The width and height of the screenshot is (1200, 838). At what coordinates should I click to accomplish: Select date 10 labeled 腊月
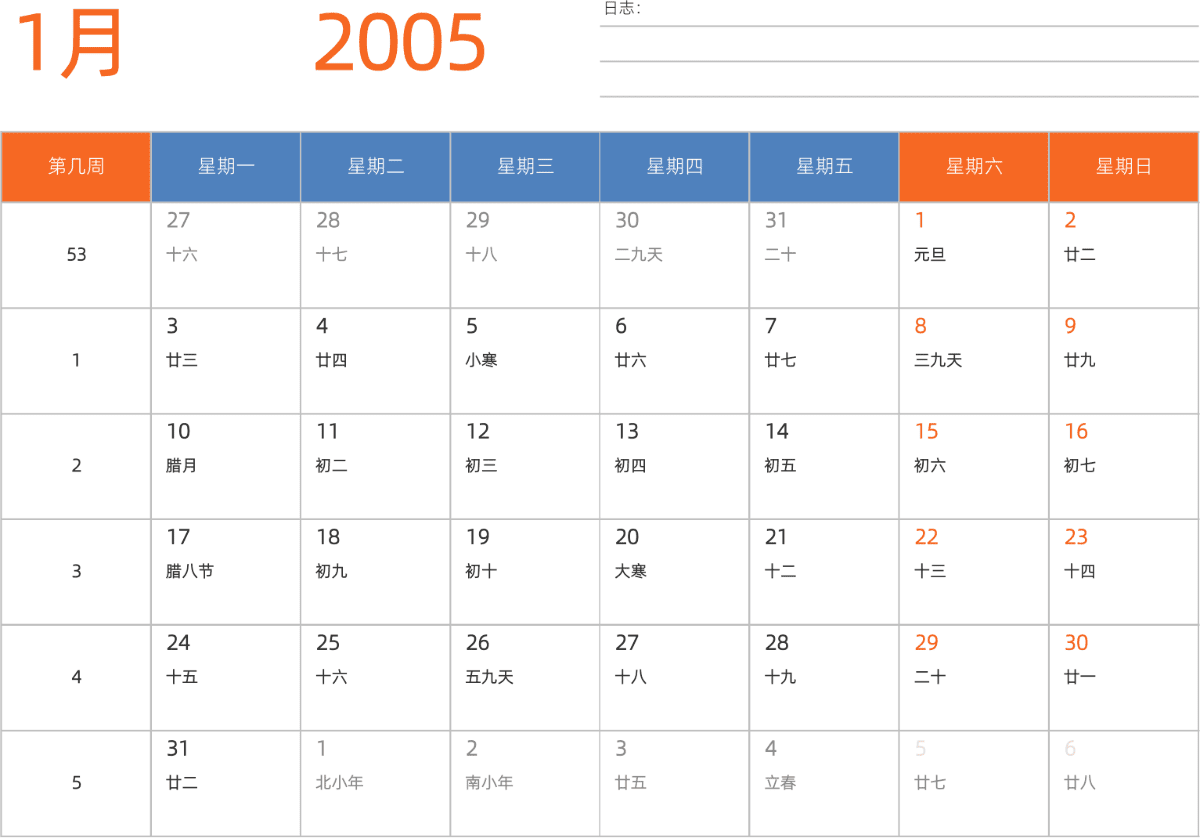pyautogui.click(x=226, y=467)
